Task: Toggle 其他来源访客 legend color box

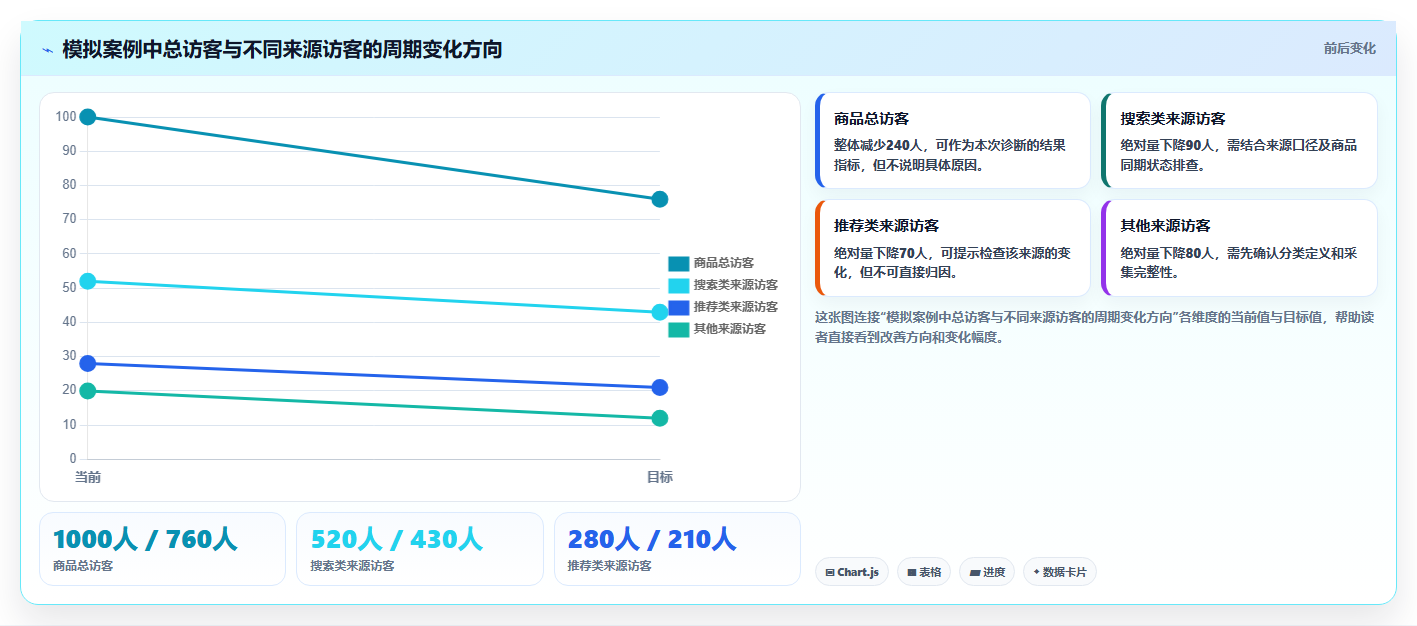Action: [679, 329]
